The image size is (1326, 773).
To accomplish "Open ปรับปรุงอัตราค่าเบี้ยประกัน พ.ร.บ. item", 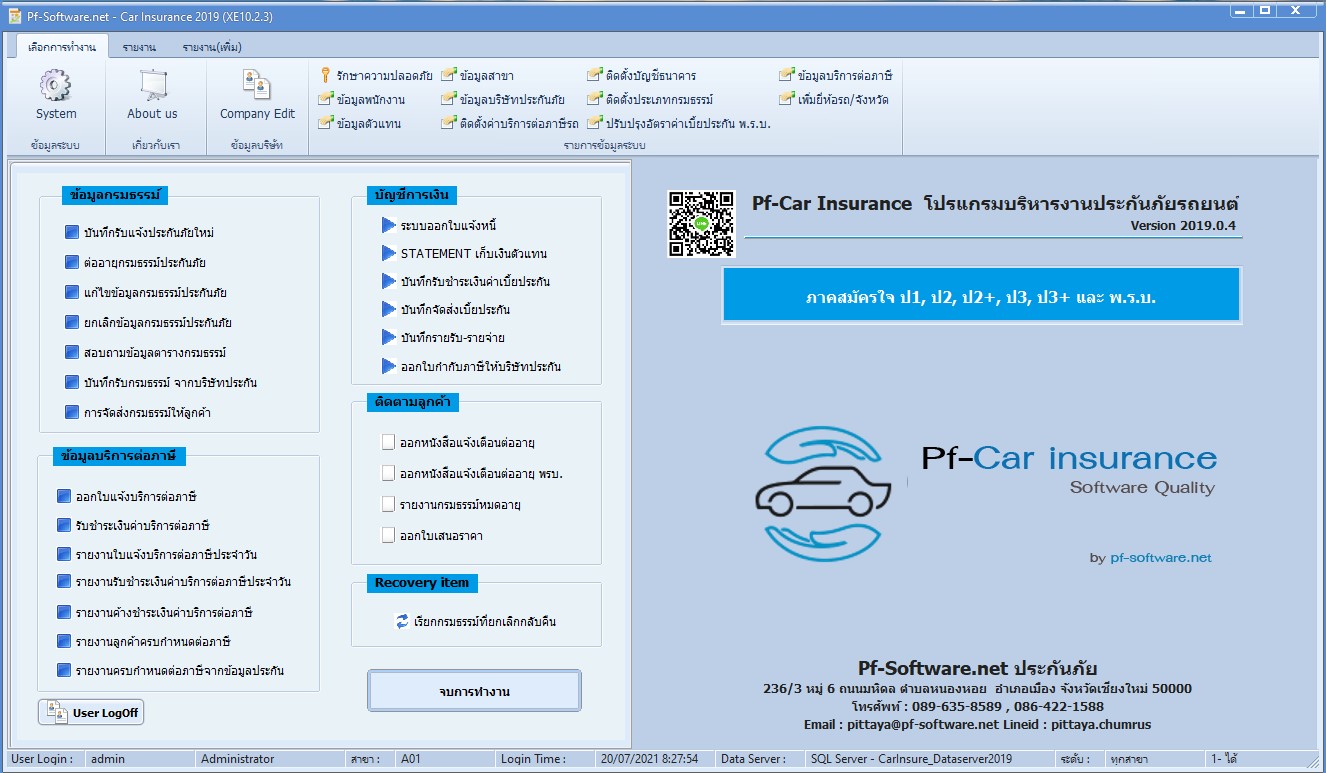I will [679, 124].
